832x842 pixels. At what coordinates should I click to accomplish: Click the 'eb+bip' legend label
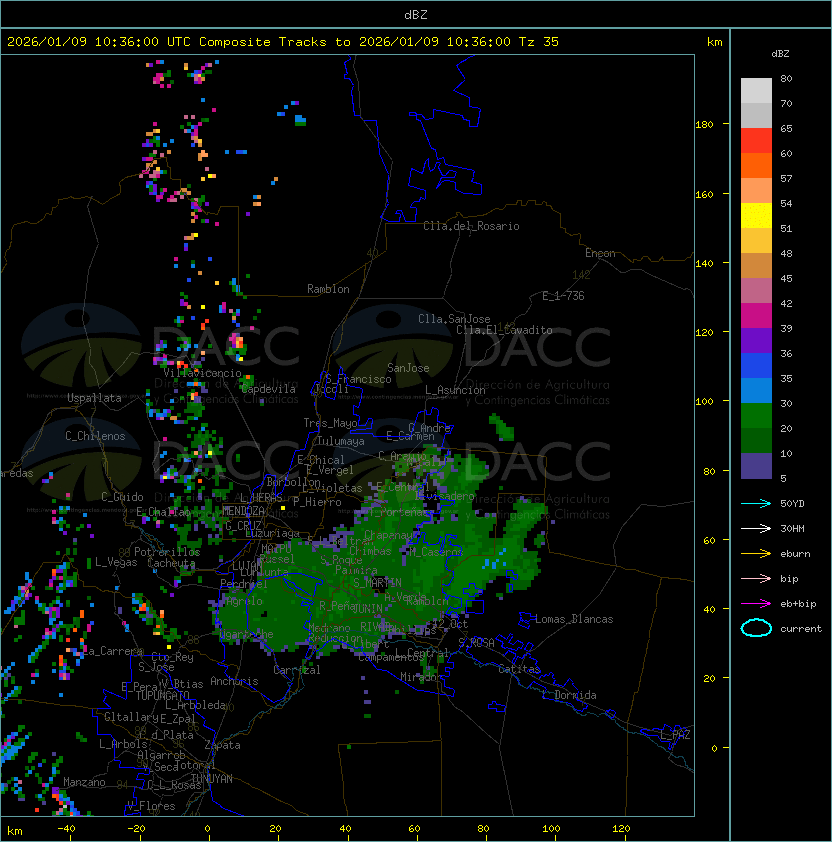click(x=798, y=604)
